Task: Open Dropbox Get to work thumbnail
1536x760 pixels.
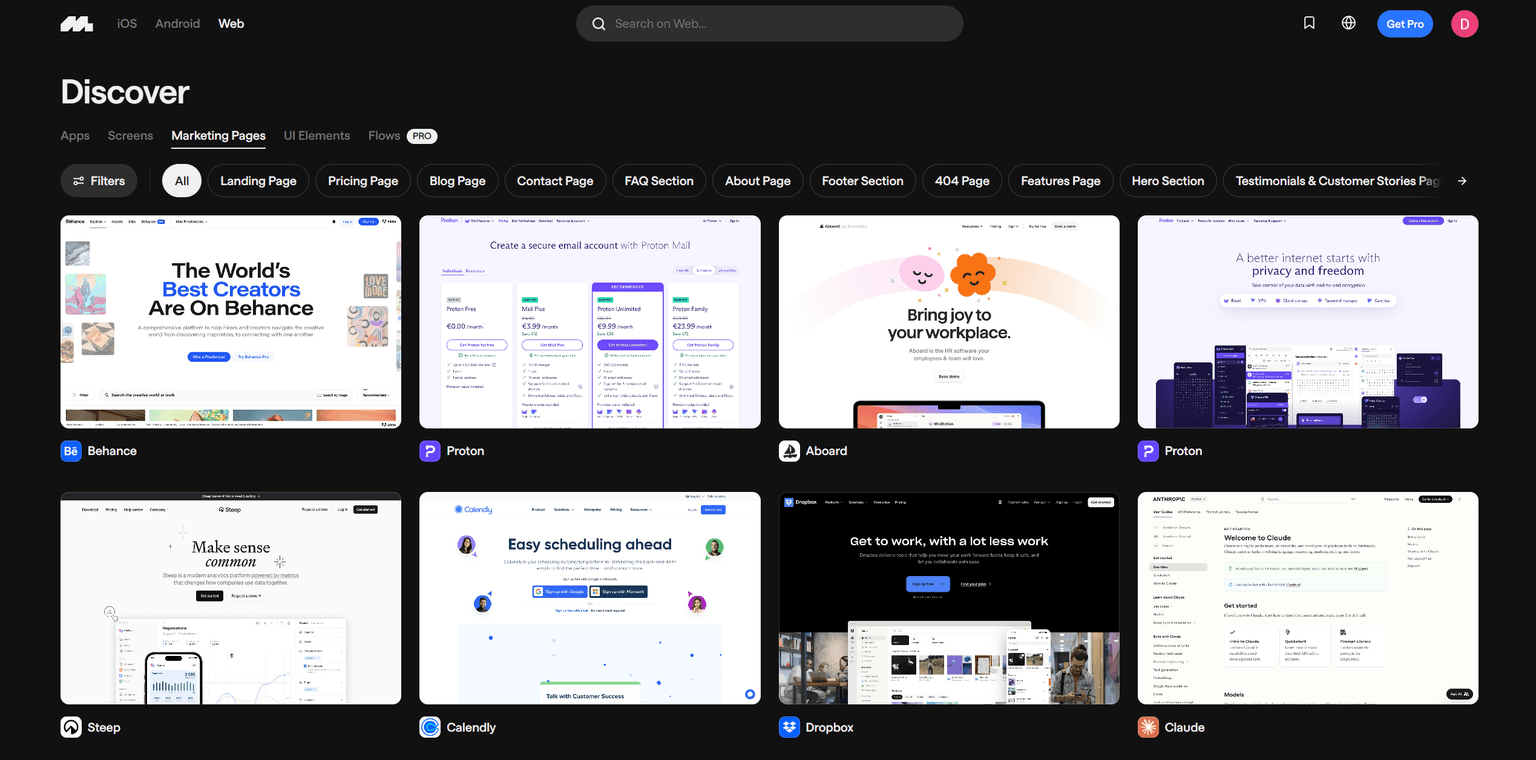Action: [x=949, y=598]
